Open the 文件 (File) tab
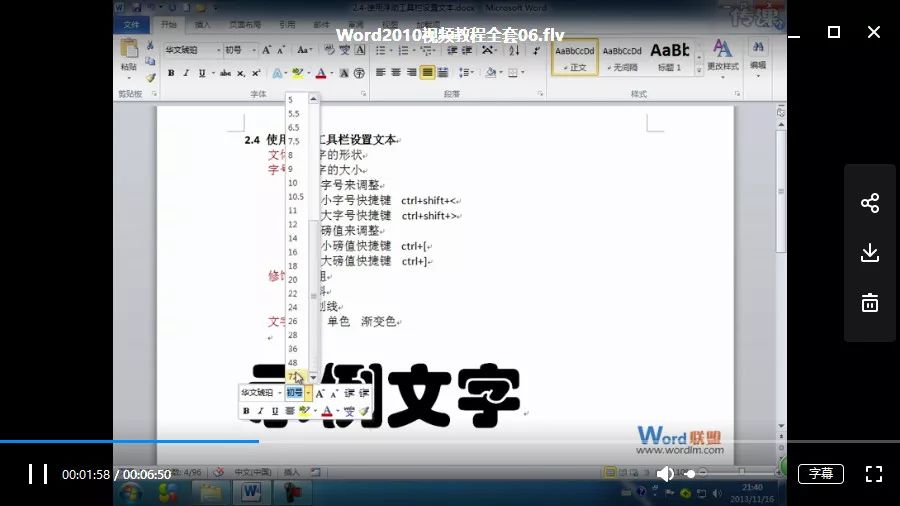 click(131, 24)
